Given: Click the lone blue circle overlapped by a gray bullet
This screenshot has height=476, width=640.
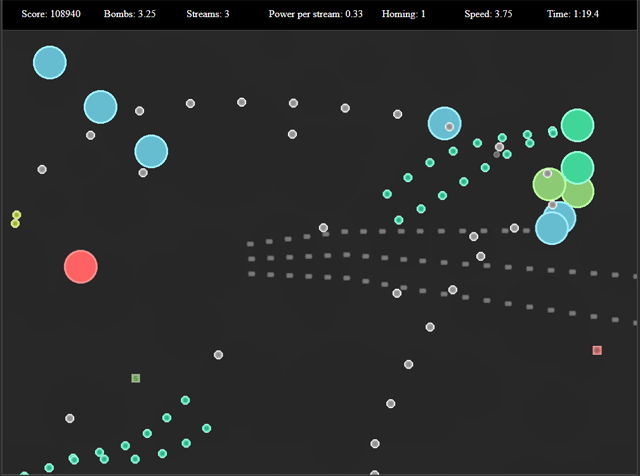Looking at the screenshot, I should [444, 123].
